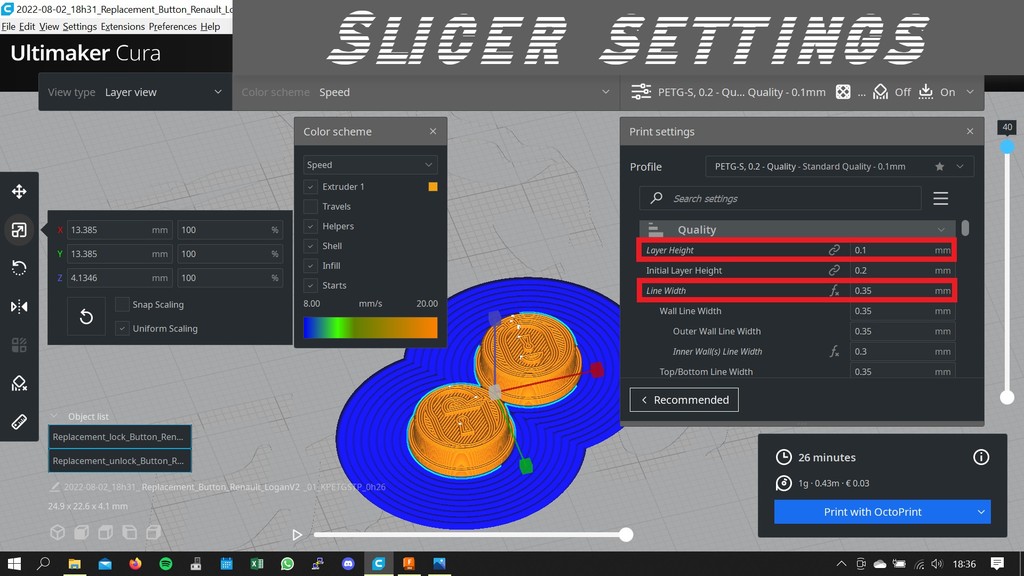Enable Snap Scaling checkbox
The height and width of the screenshot is (576, 1024).
(122, 304)
